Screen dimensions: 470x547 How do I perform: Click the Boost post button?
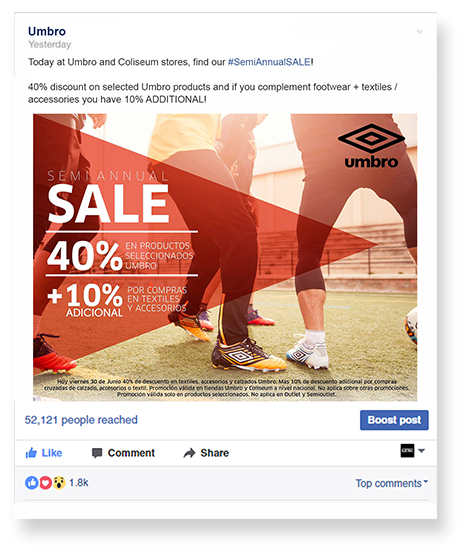pyautogui.click(x=394, y=420)
